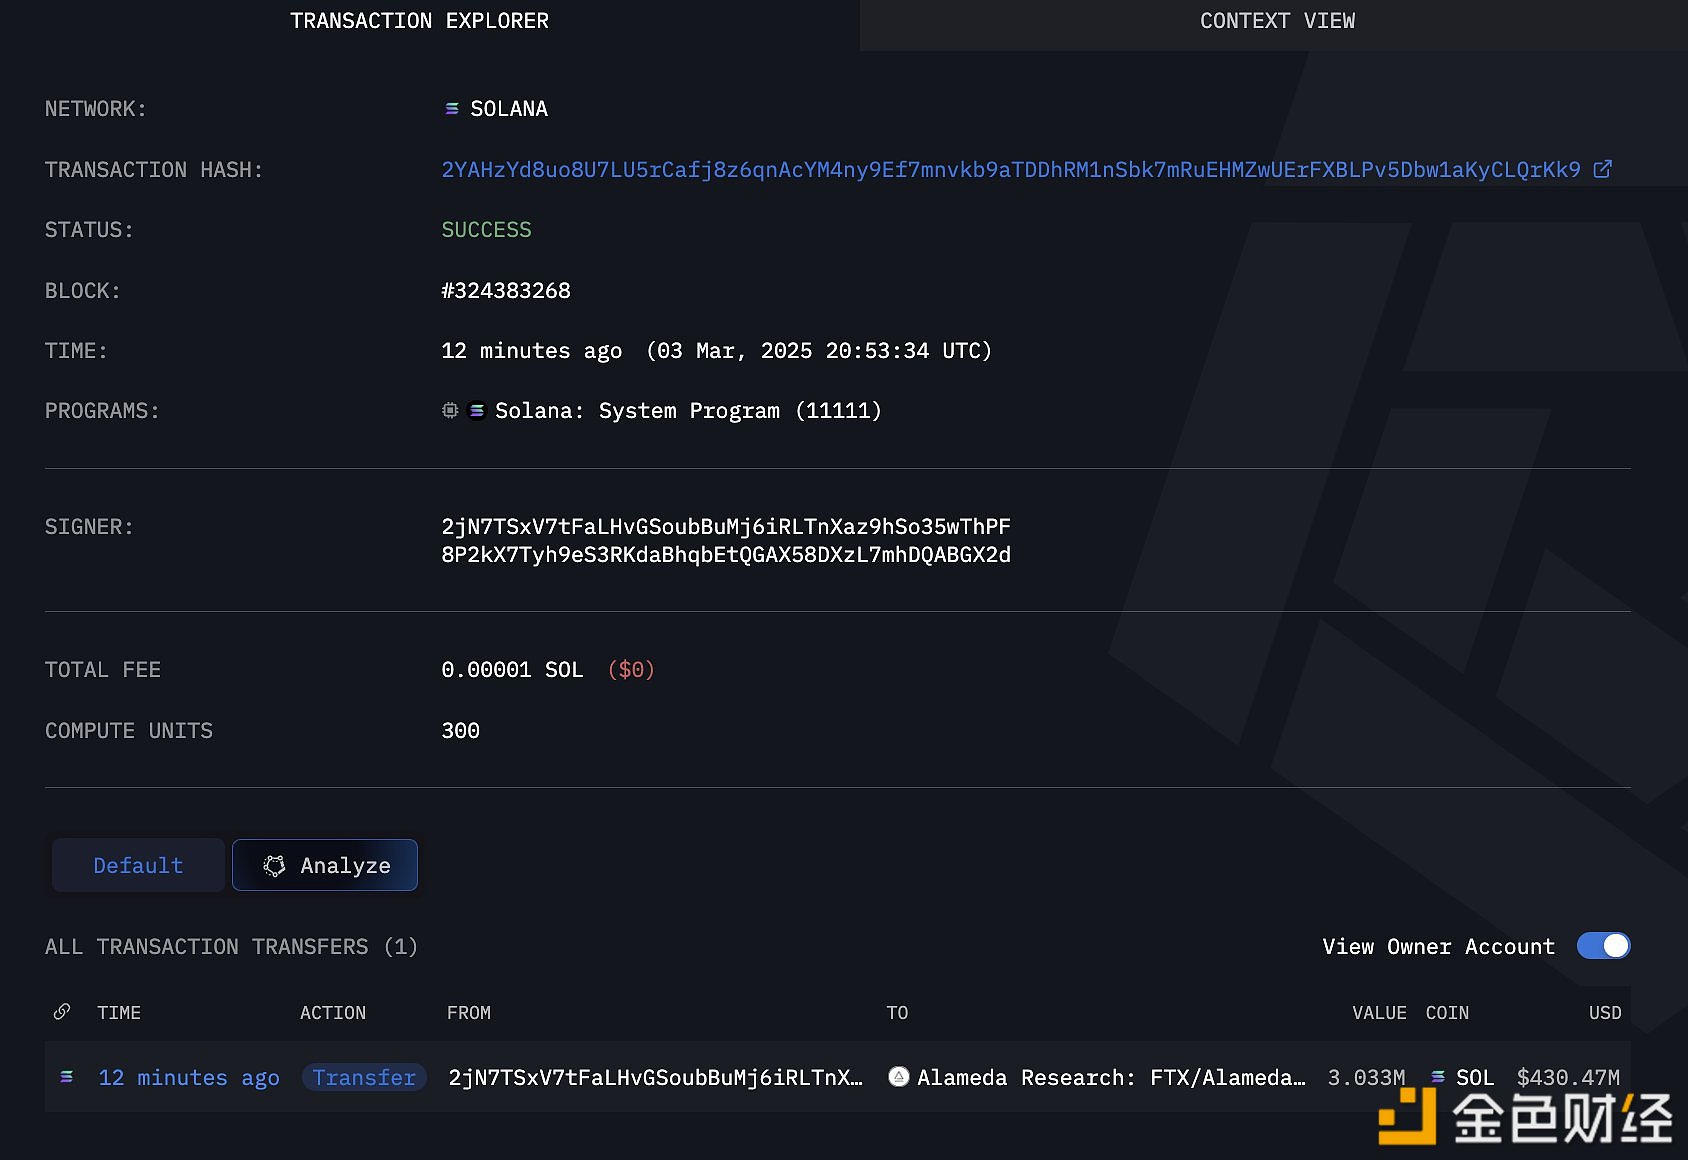Image resolution: width=1688 pixels, height=1160 pixels.
Task: Toggle the View Owner Account switch
Action: [x=1602, y=946]
